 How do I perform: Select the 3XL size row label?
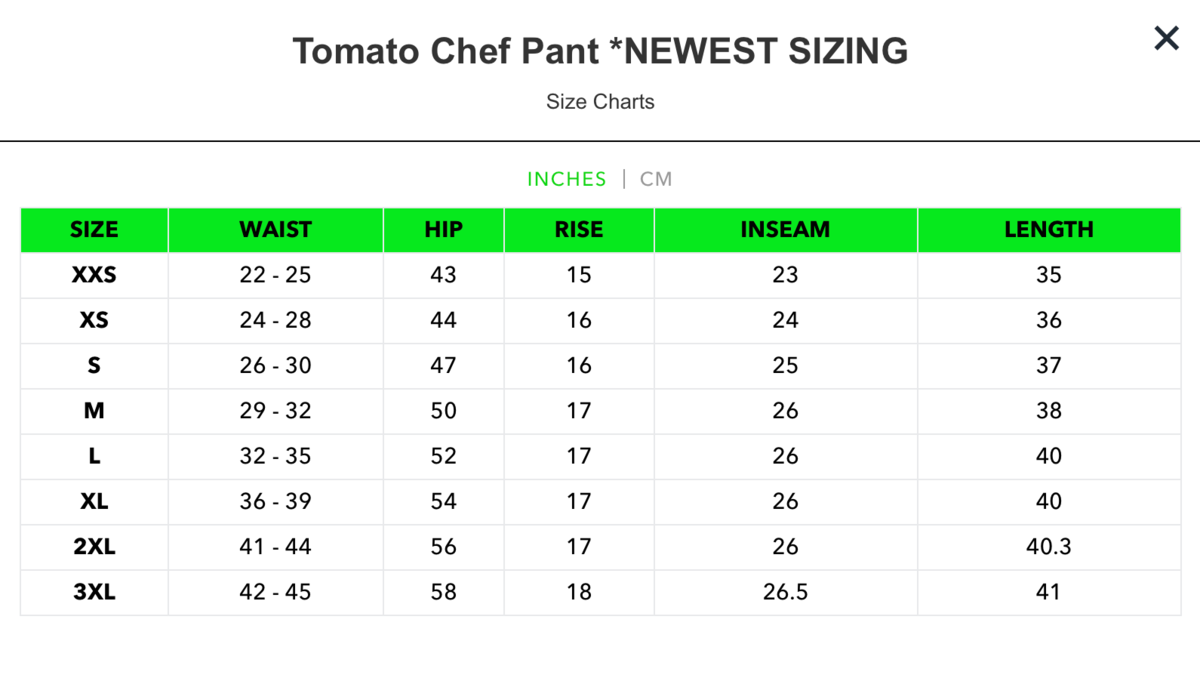click(94, 592)
